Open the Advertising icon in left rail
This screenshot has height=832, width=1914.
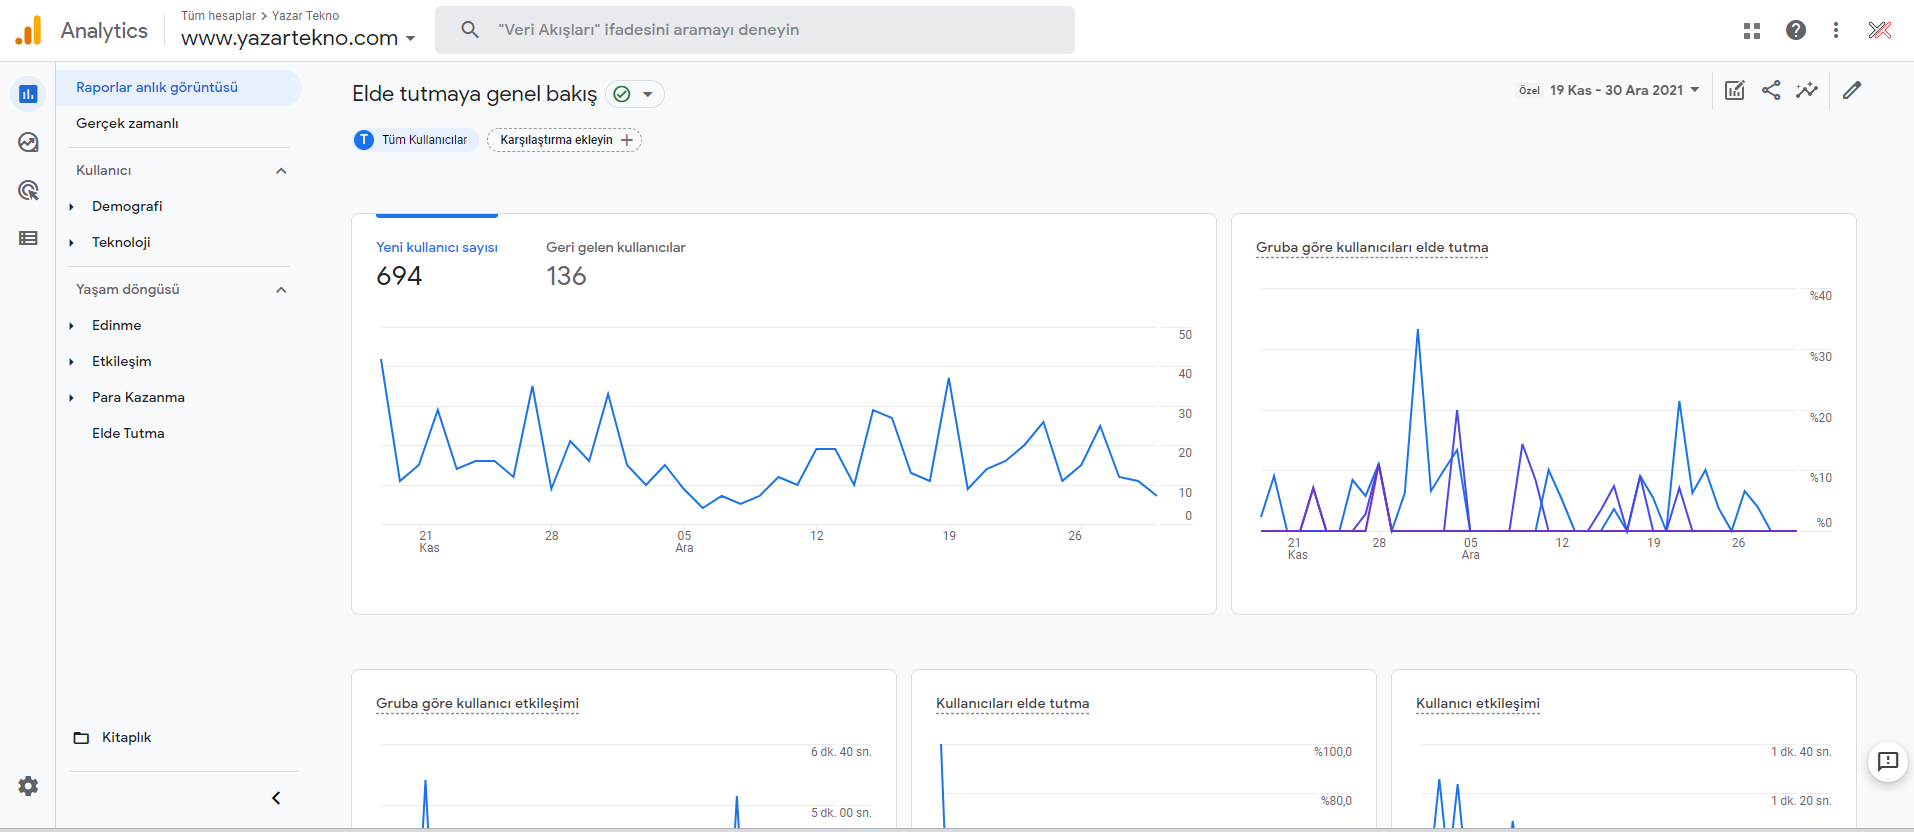tap(28, 190)
